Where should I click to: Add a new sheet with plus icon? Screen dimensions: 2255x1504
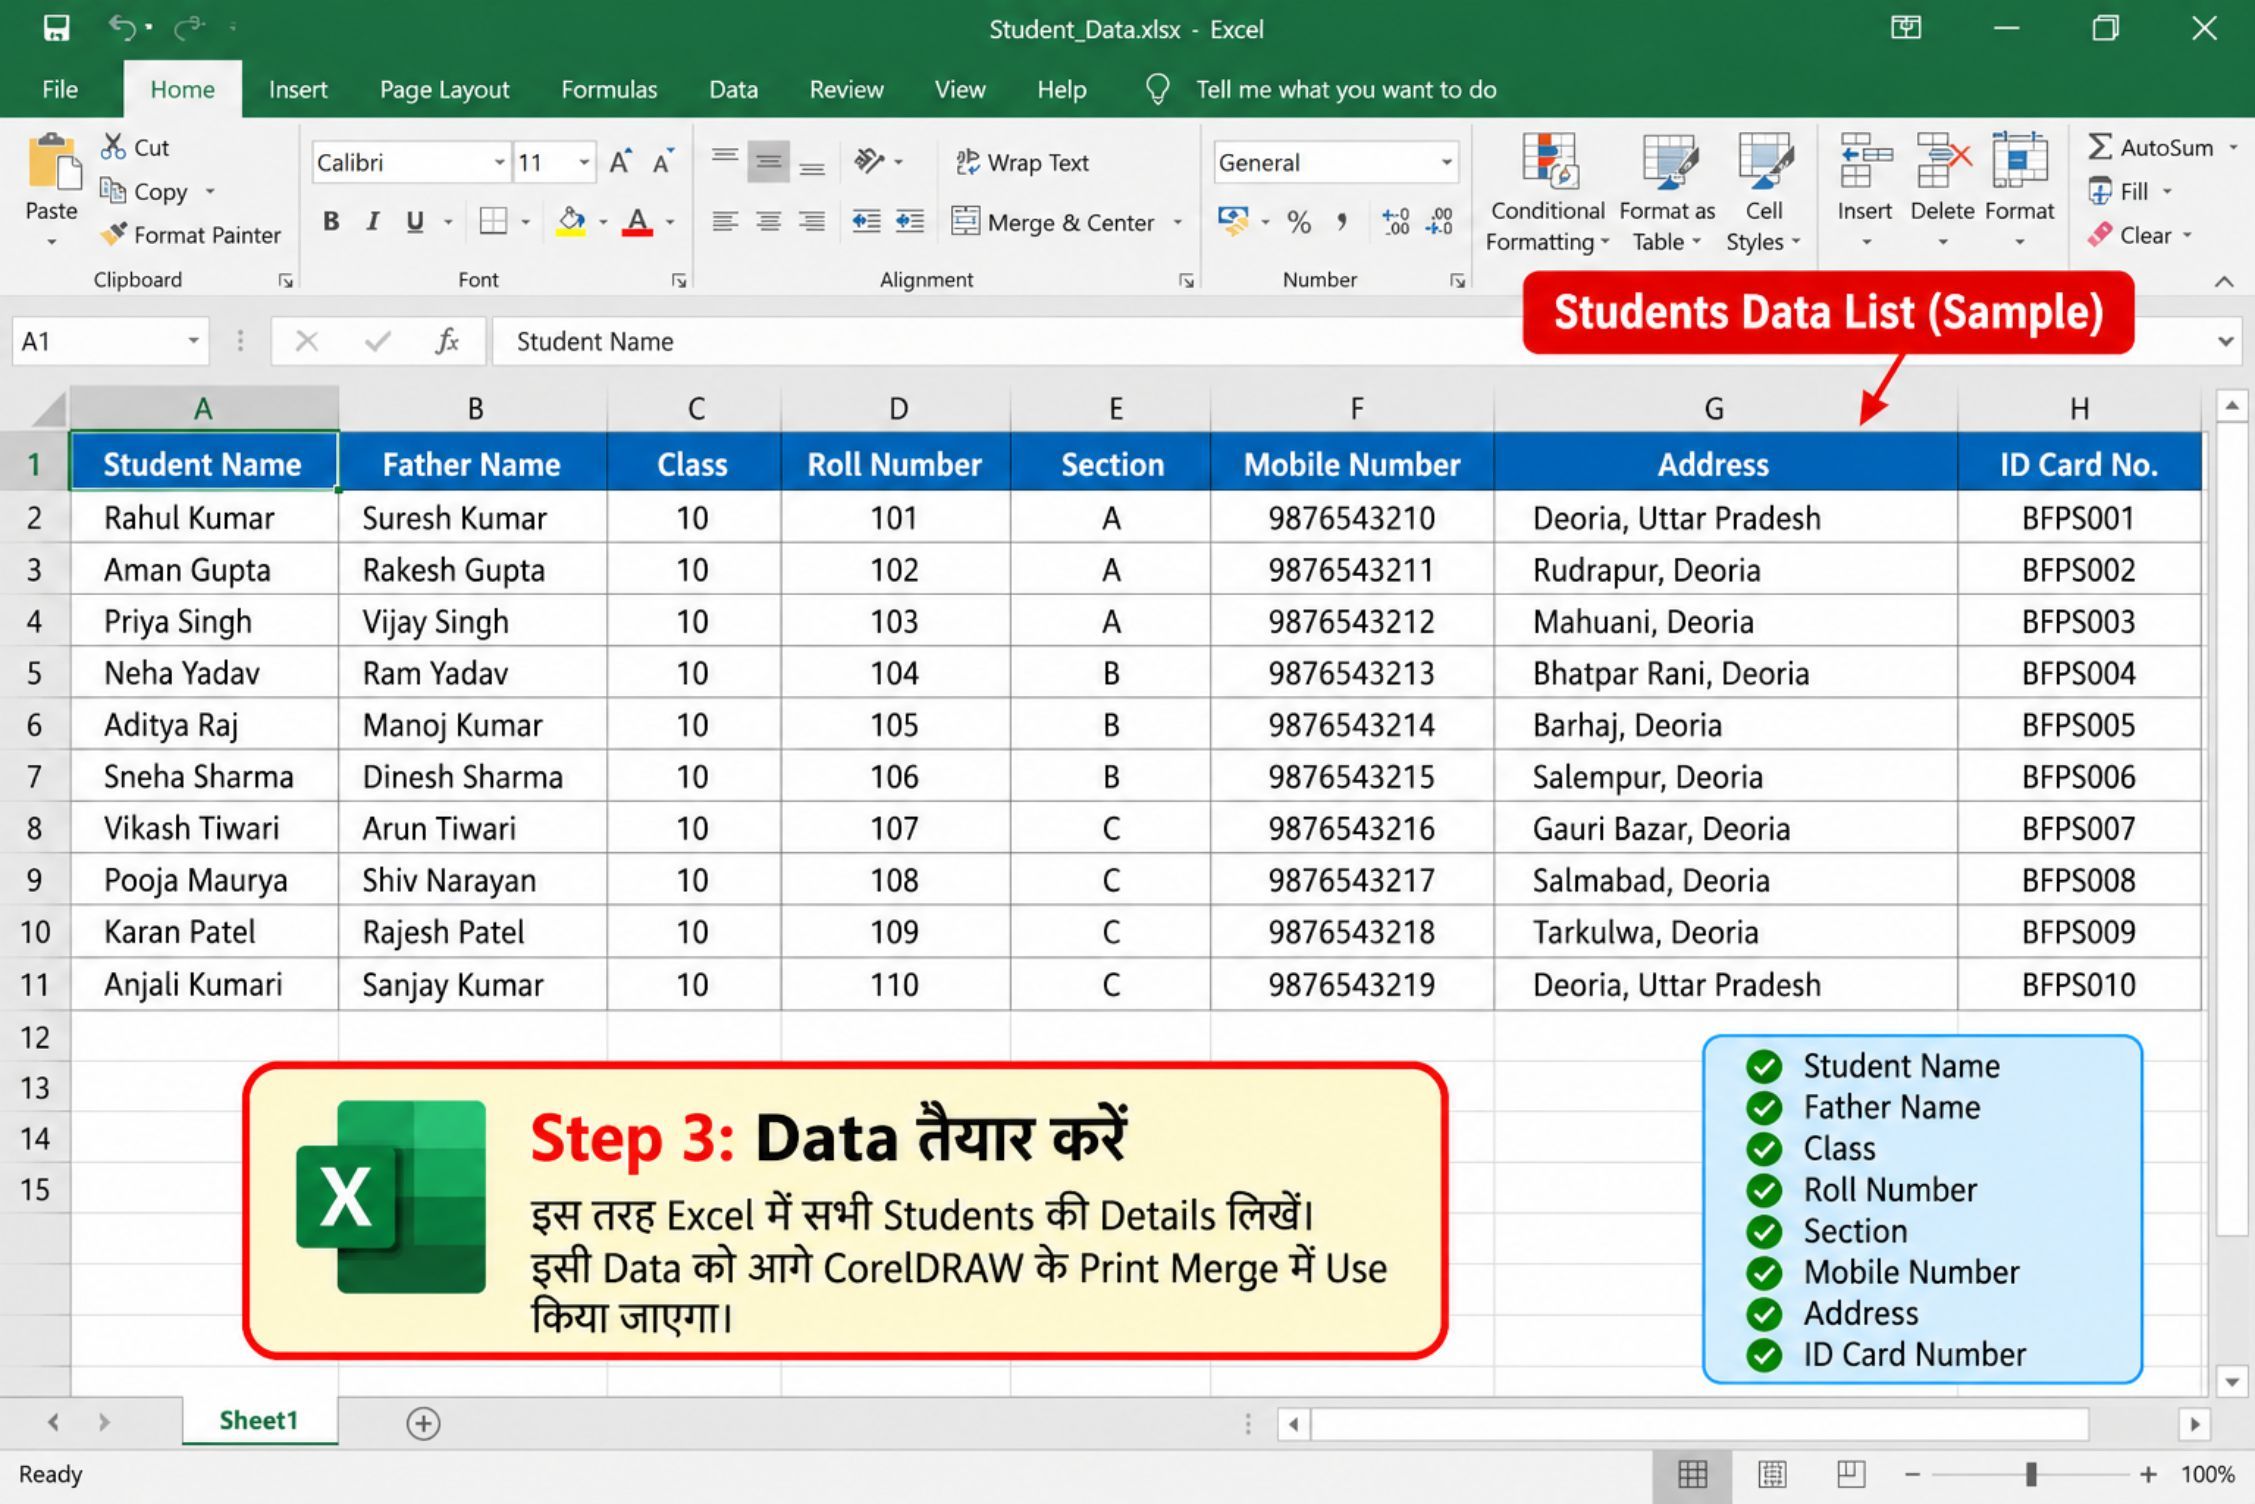[x=423, y=1423]
